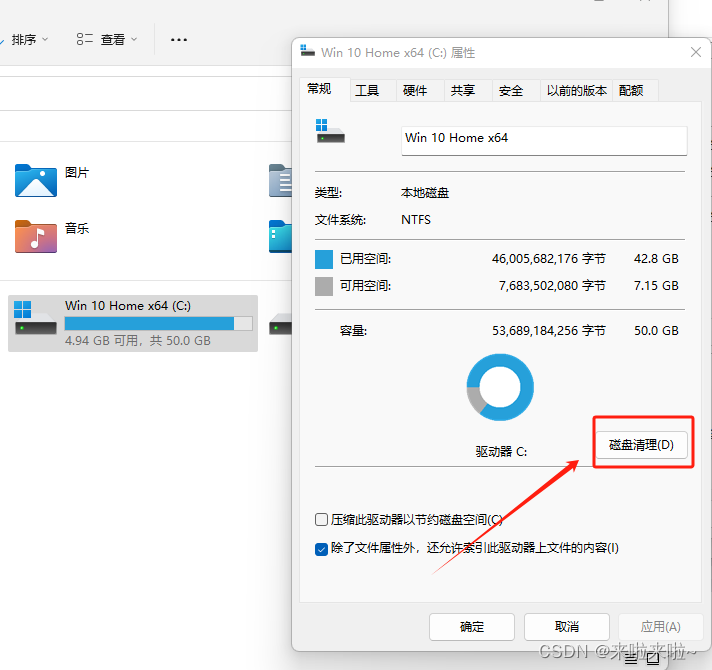Screen dimensions: 712x670
Task: Click the 42.8 GB used size
Action: [x=656, y=259]
